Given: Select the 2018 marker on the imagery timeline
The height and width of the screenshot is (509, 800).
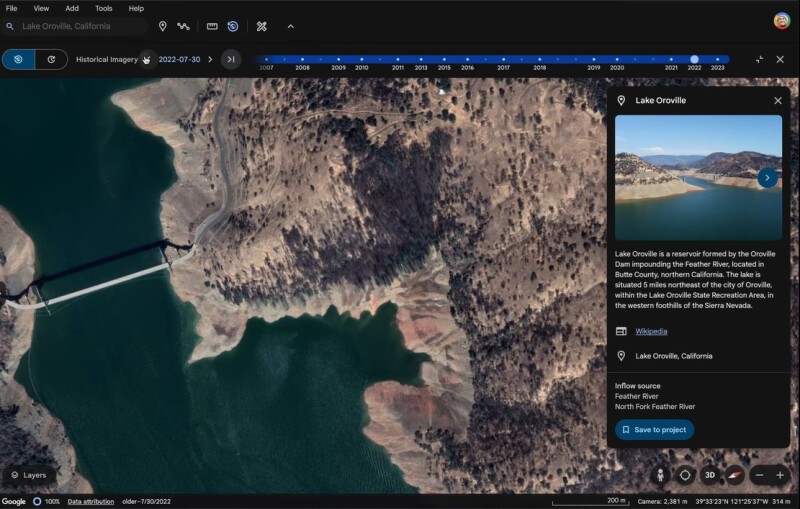Looking at the screenshot, I should [540, 60].
